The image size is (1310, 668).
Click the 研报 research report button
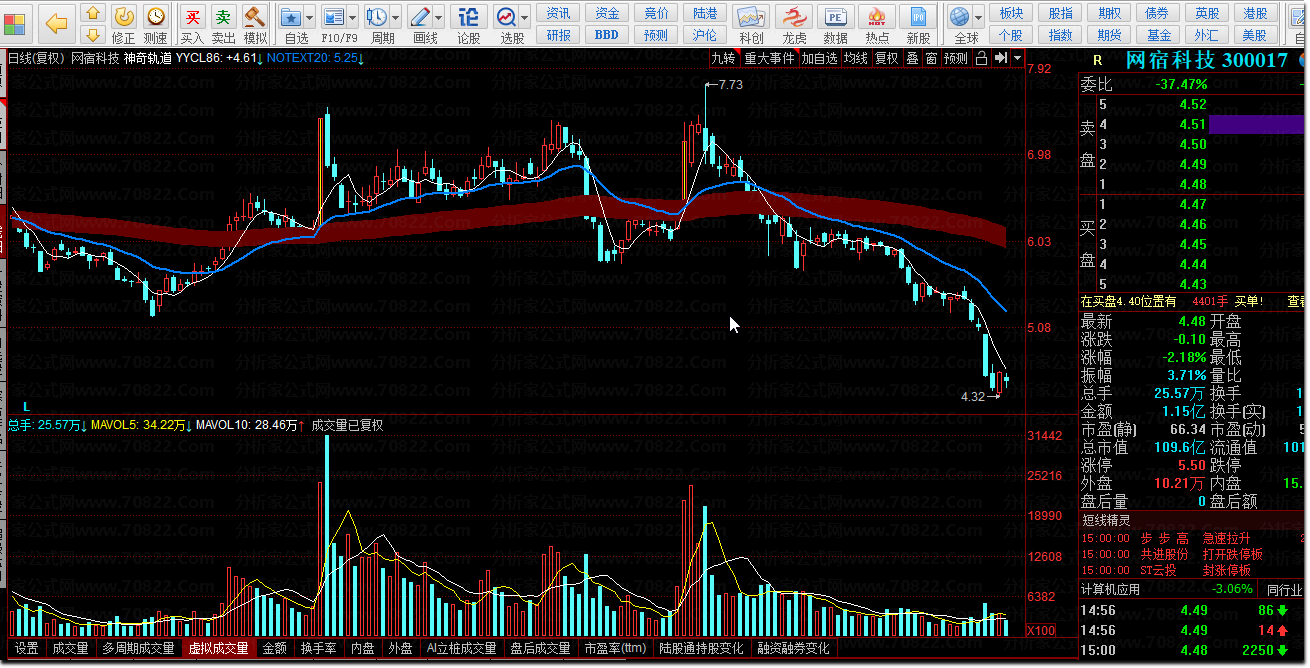(x=559, y=35)
